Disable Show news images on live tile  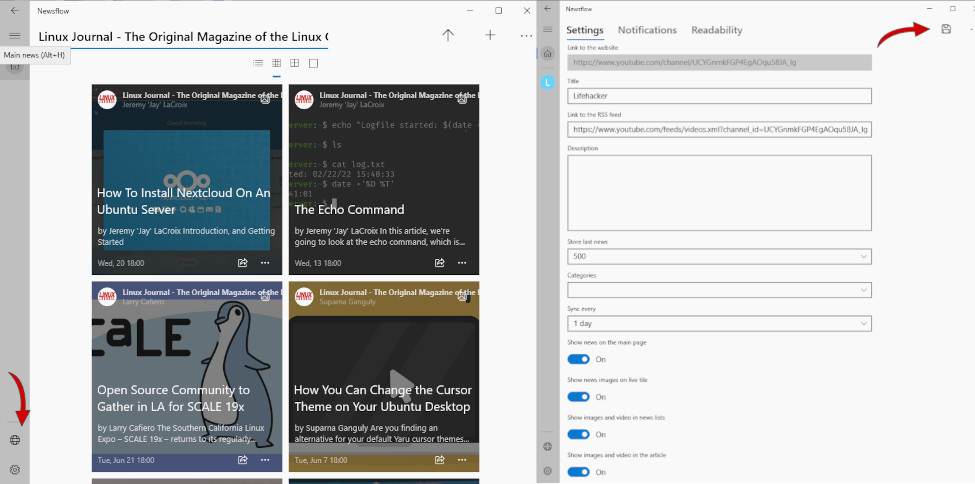578,397
